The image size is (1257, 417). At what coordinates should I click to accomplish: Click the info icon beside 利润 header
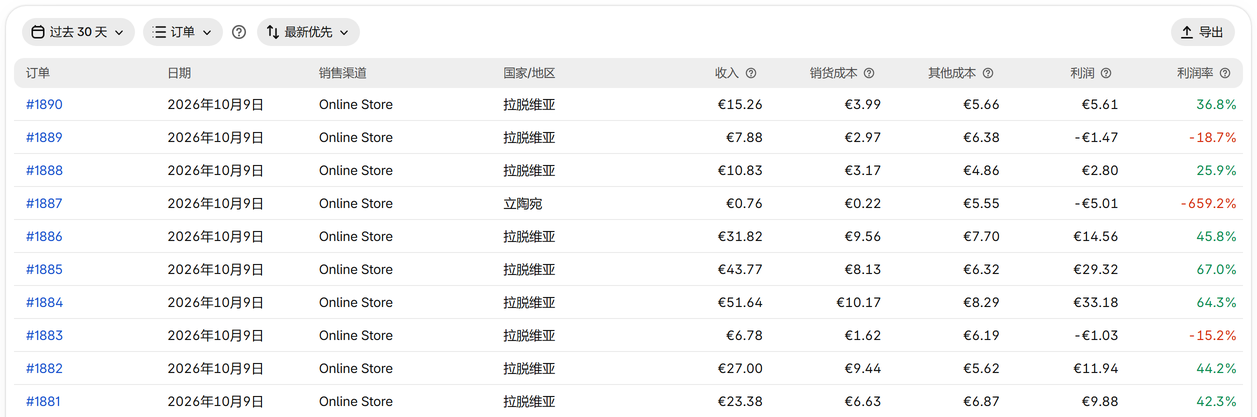click(1107, 73)
